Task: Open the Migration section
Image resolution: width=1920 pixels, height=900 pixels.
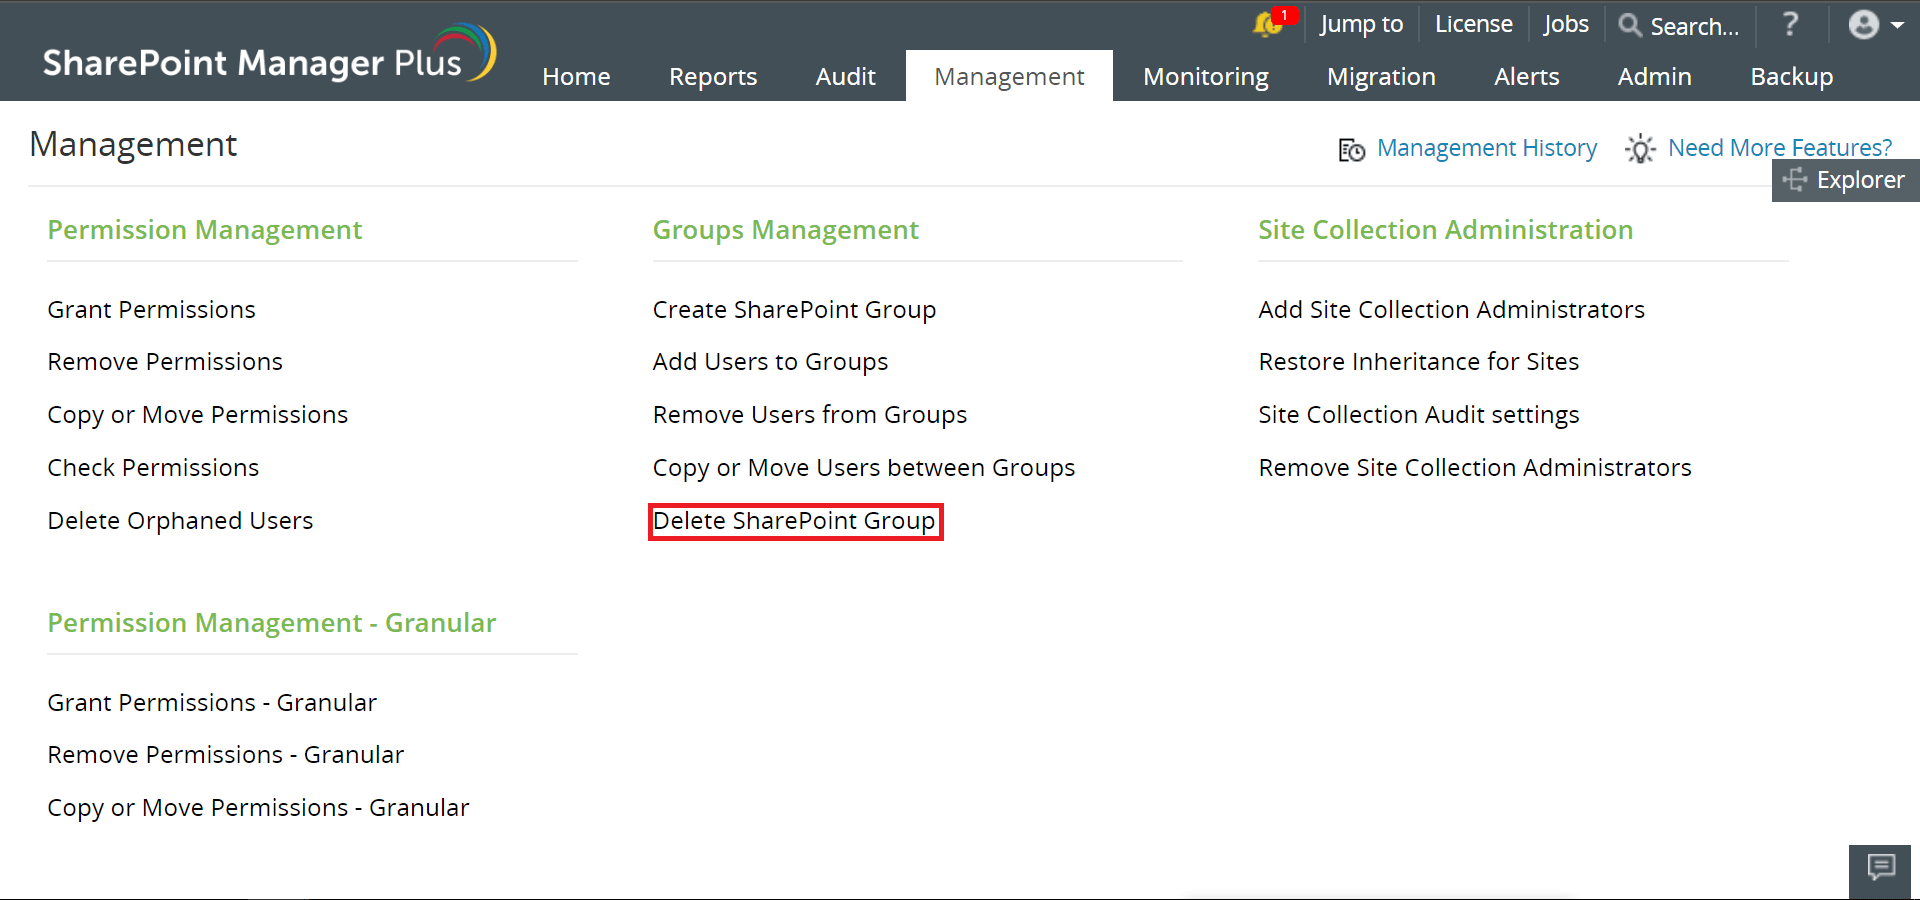Action: [1381, 76]
